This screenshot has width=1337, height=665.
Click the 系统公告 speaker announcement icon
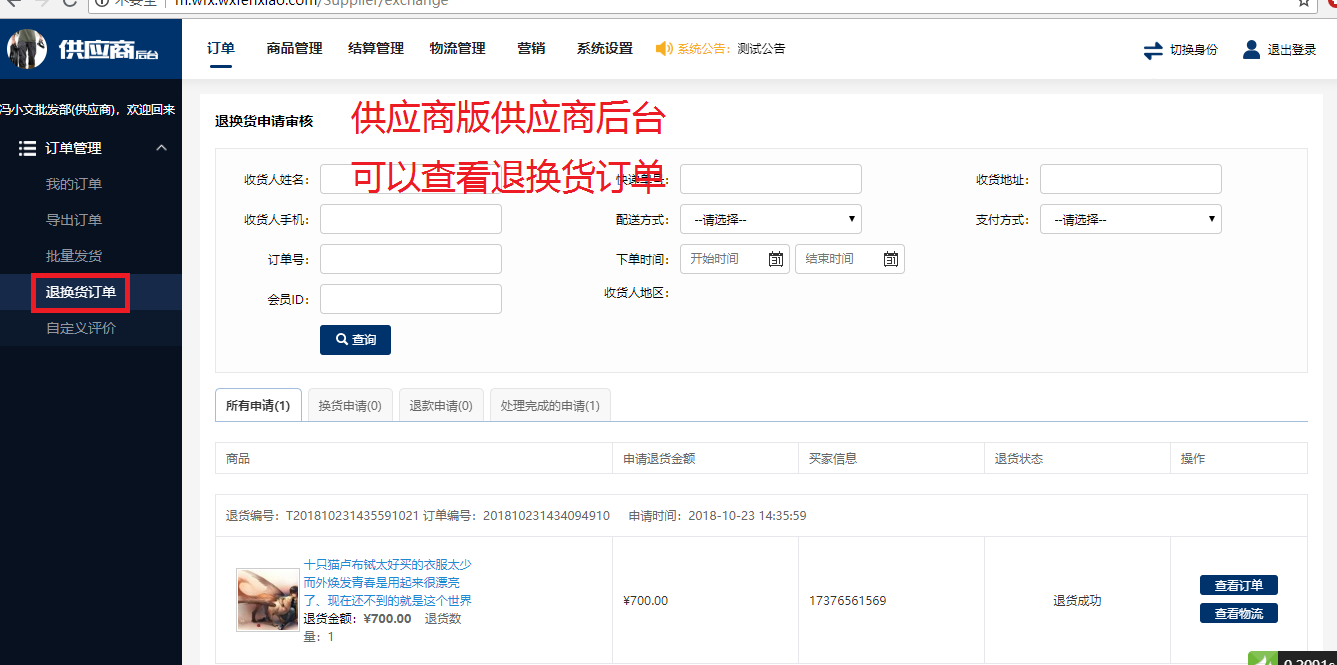663,48
